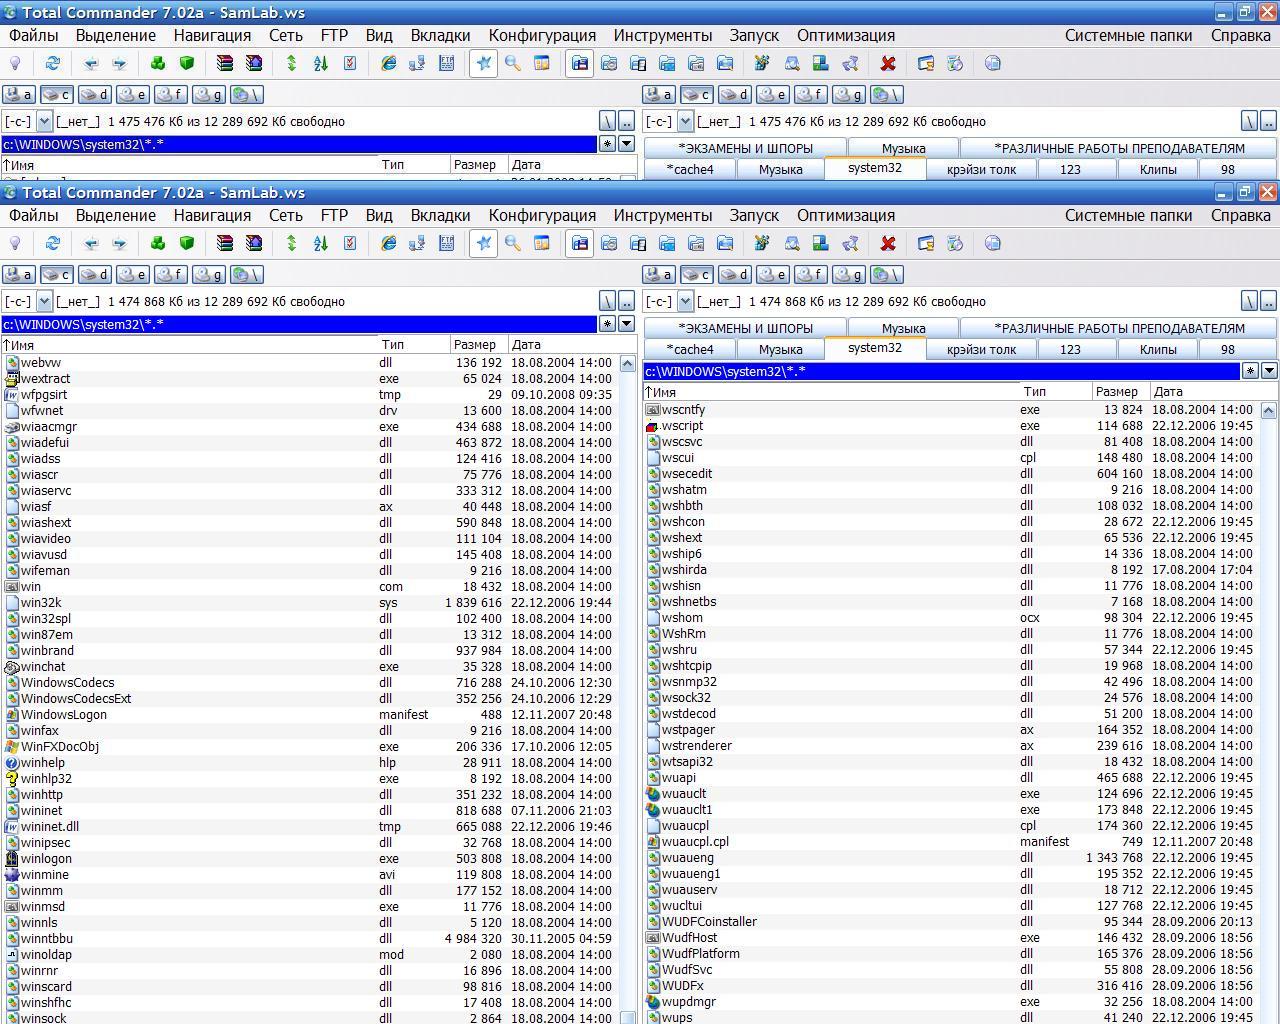Select drive d in lower window's left panel
This screenshot has width=1280, height=1024.
(x=95, y=274)
